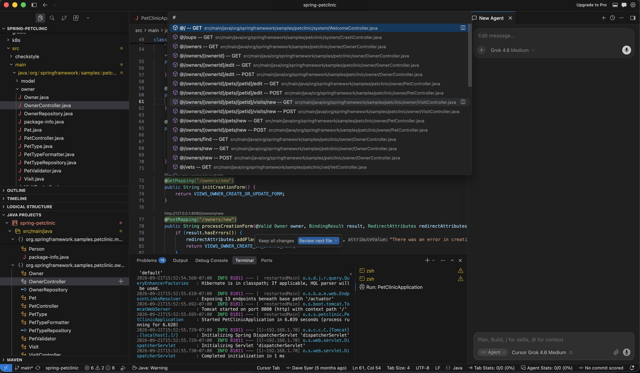Open Visit.java in the explorer
This screenshot has width=640, height=373.
click(34, 179)
